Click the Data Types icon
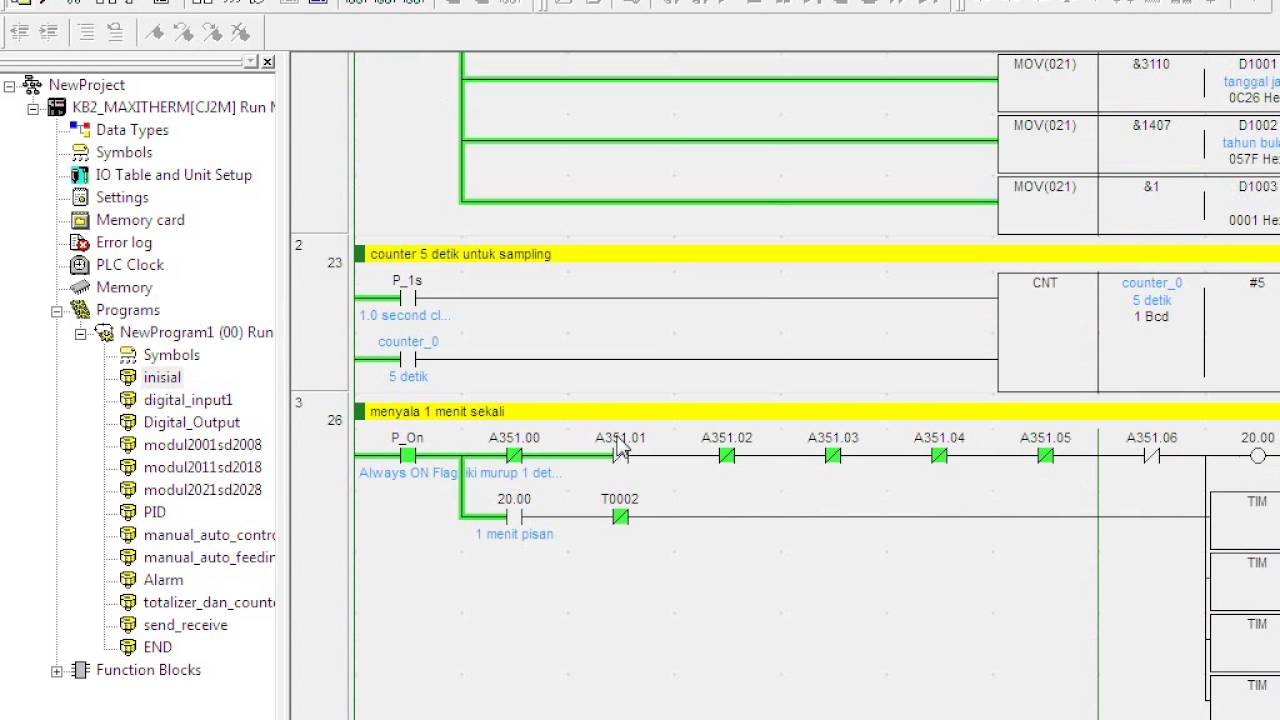The image size is (1280, 720). [x=80, y=129]
